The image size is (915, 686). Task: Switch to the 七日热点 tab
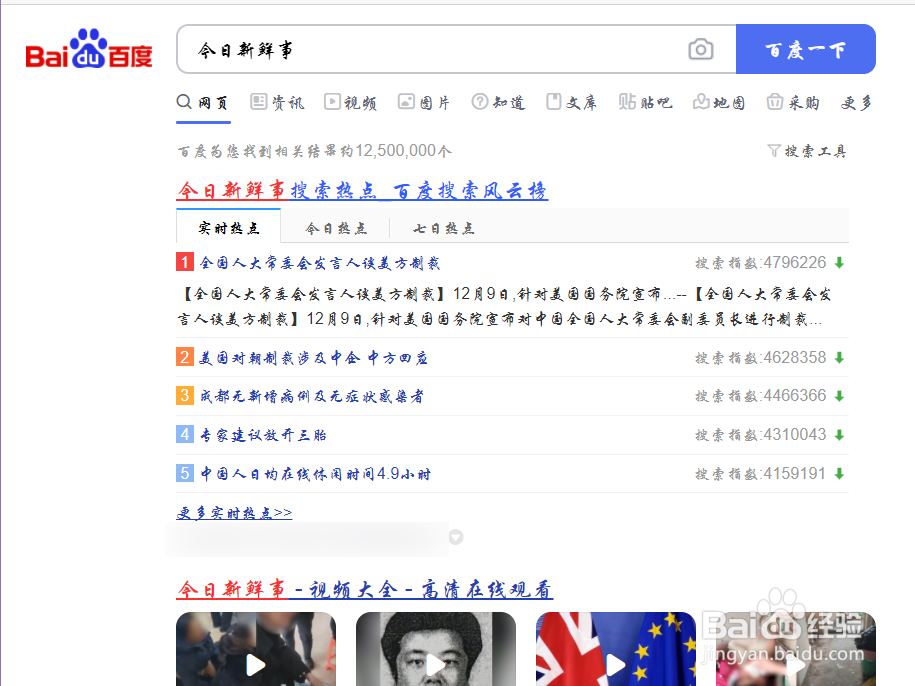[x=443, y=228]
